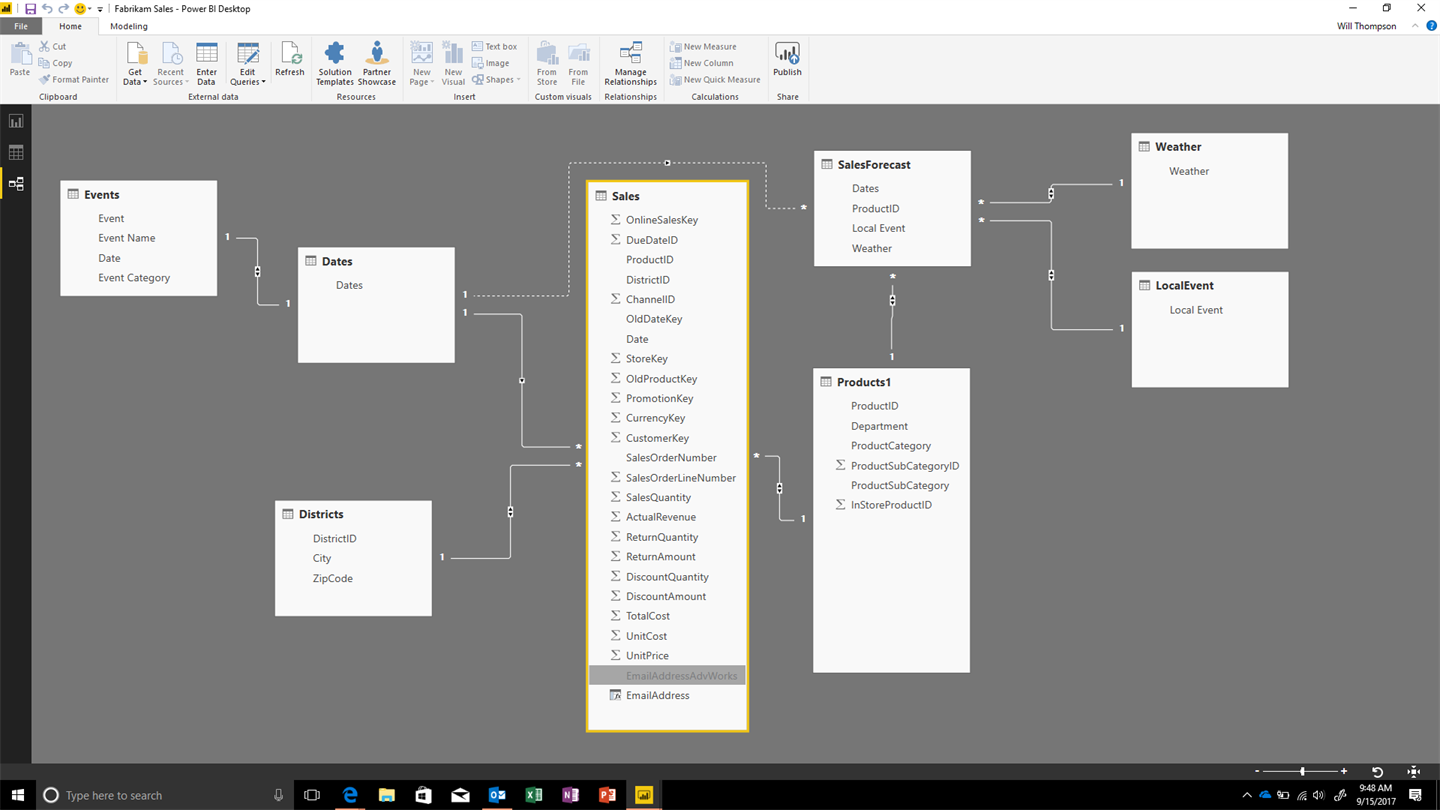The height and width of the screenshot is (810, 1440).
Task: Create a New Quick Measure
Action: pos(715,80)
